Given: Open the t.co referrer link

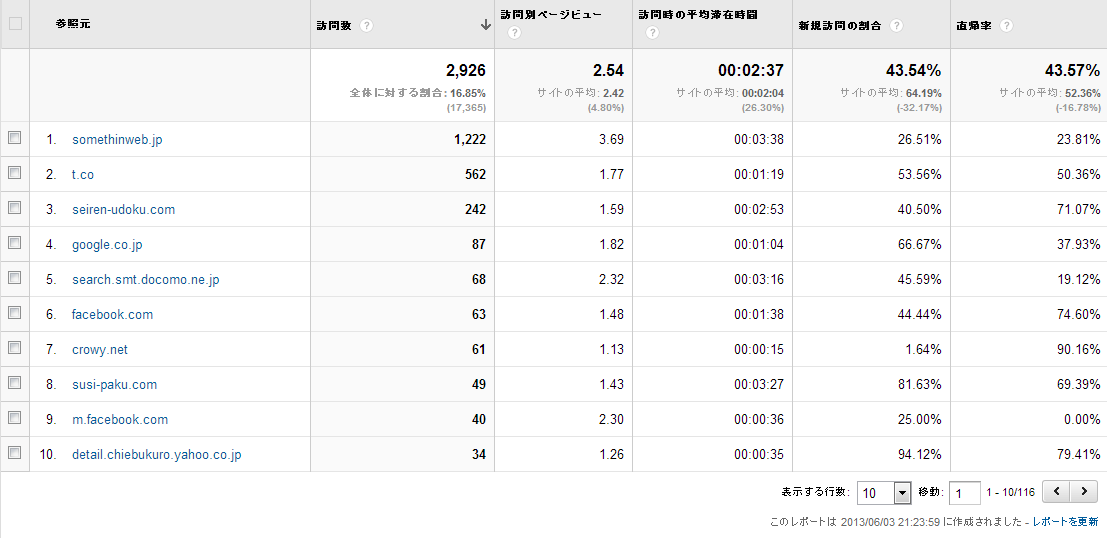Looking at the screenshot, I should coord(83,175).
